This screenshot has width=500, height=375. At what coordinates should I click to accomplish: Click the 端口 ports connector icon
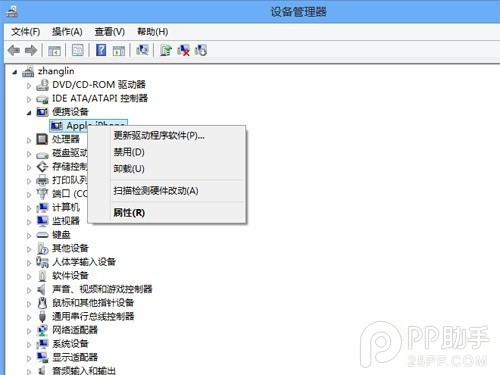pos(42,194)
